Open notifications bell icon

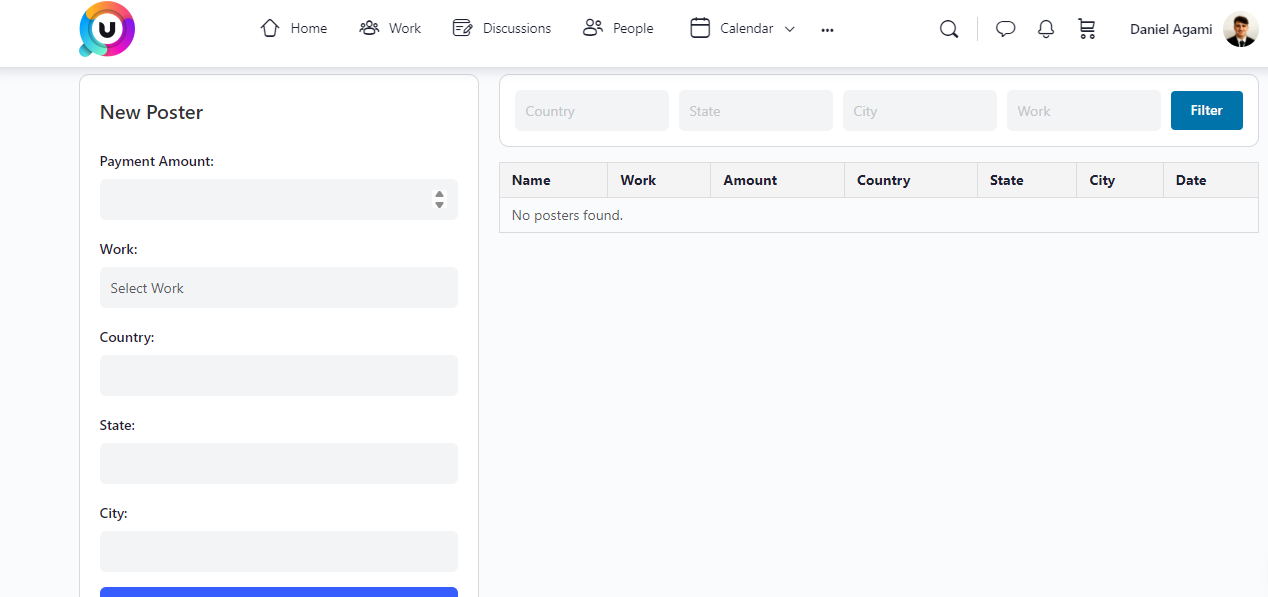click(x=1046, y=29)
